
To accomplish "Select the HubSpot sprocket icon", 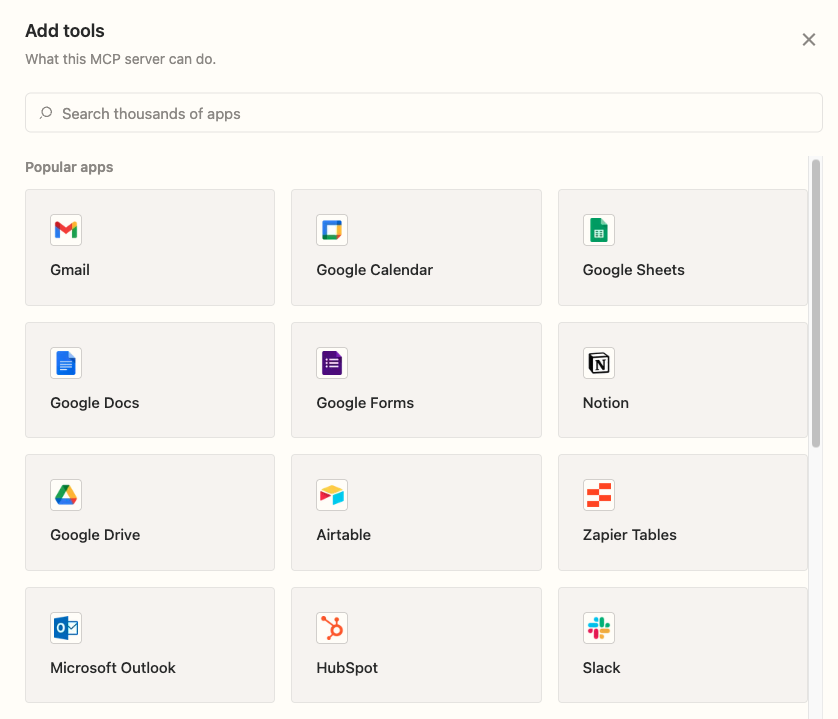I will pos(332,628).
